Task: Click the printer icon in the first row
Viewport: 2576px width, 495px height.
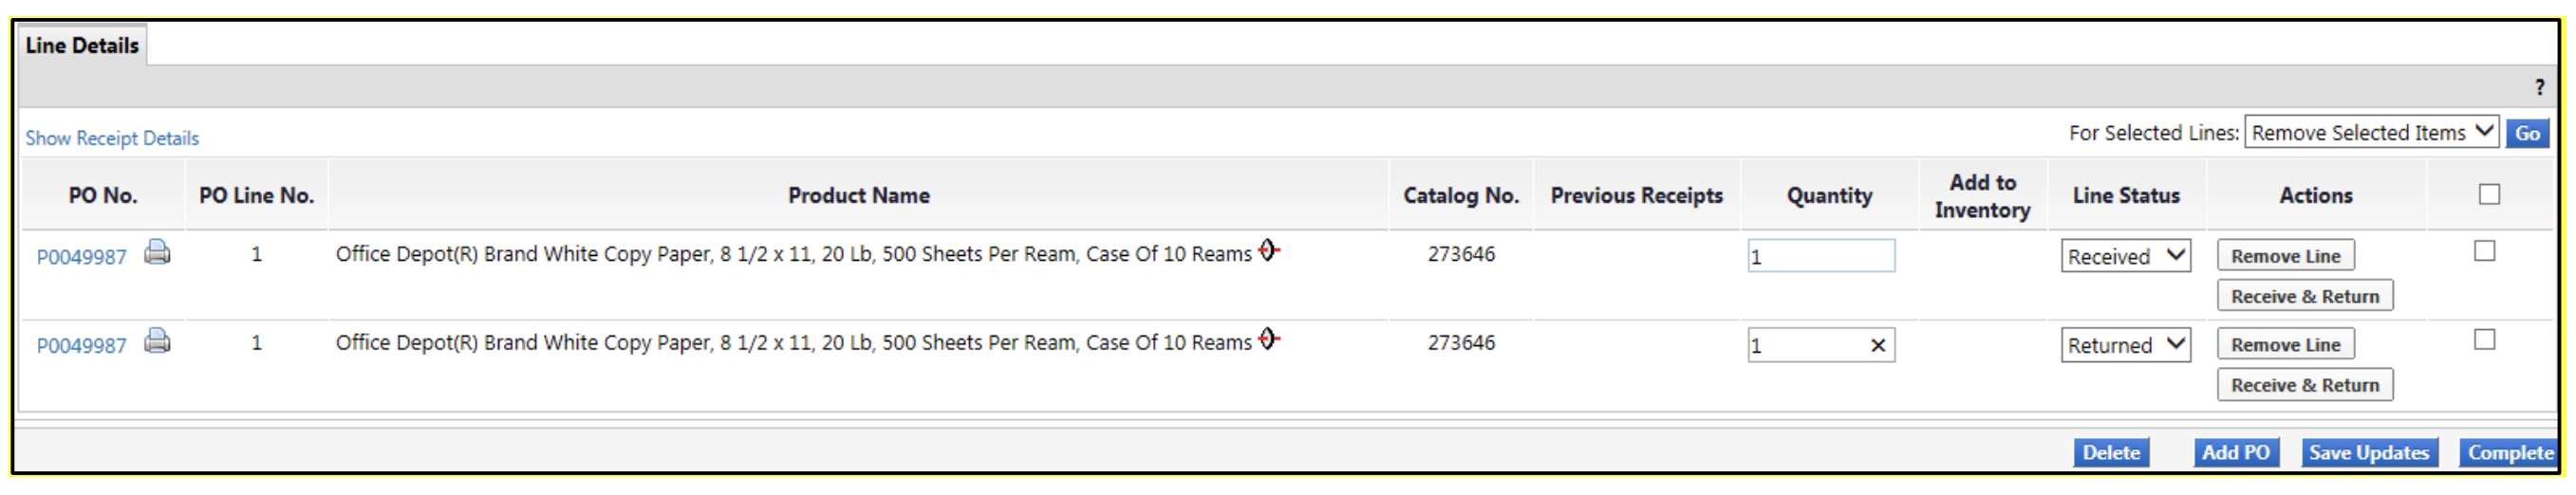Action: click(x=157, y=253)
